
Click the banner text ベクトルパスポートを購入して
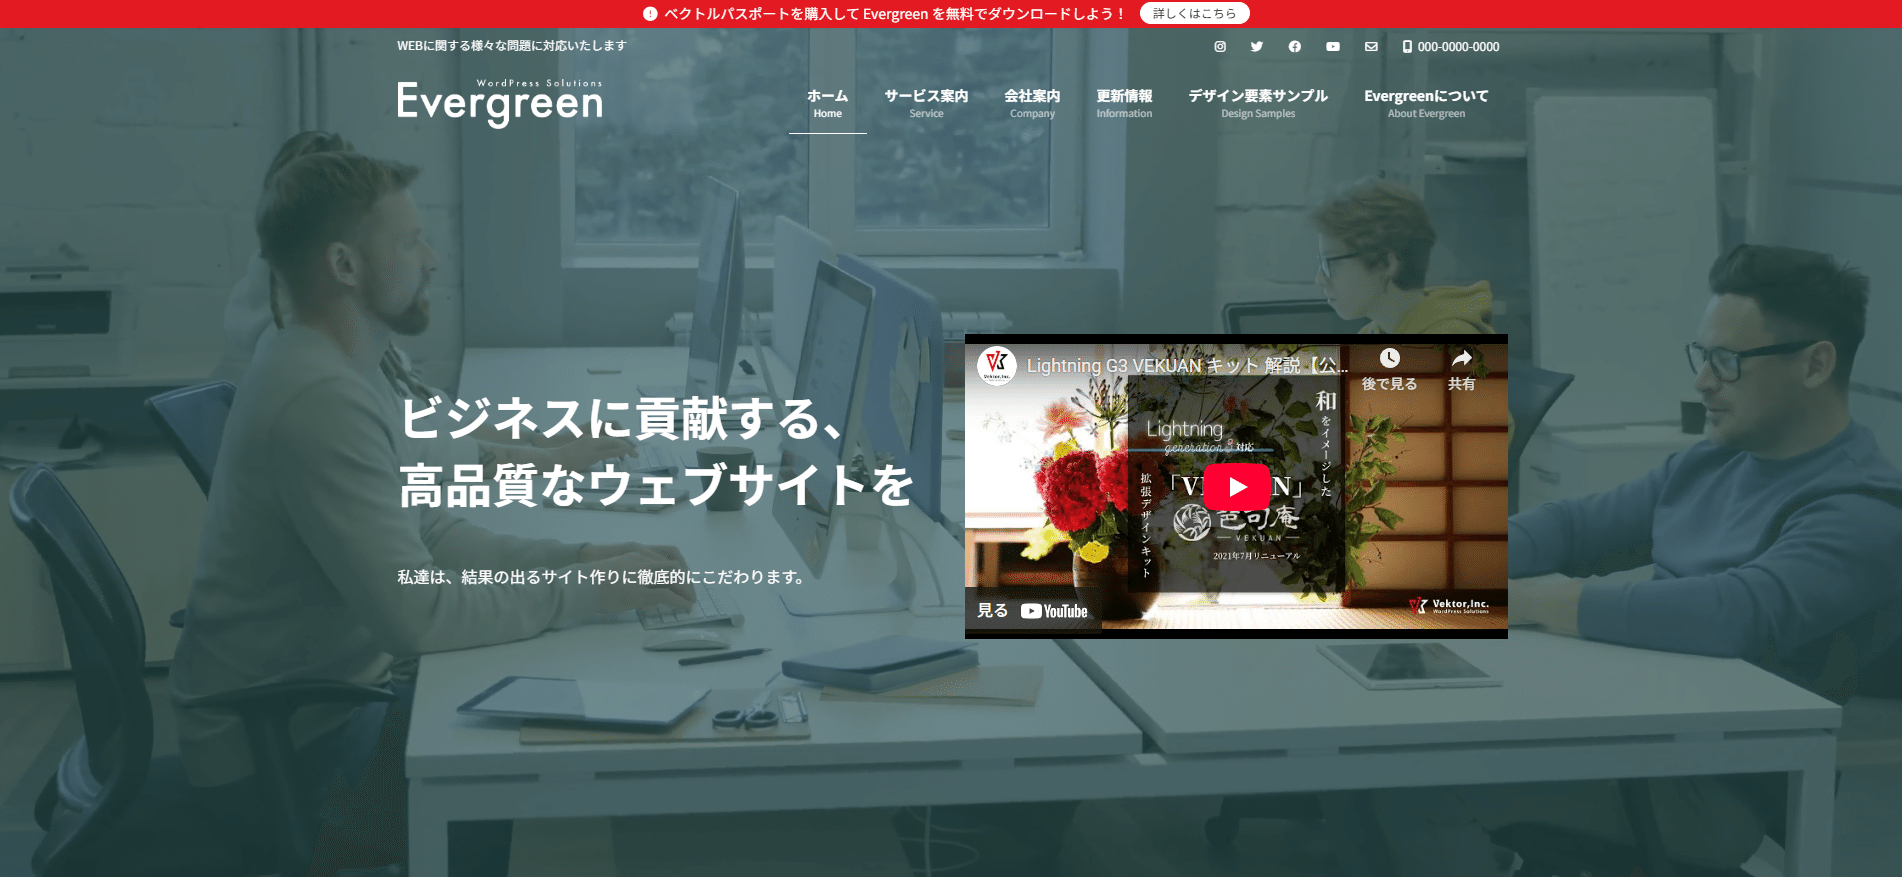pyautogui.click(x=761, y=14)
